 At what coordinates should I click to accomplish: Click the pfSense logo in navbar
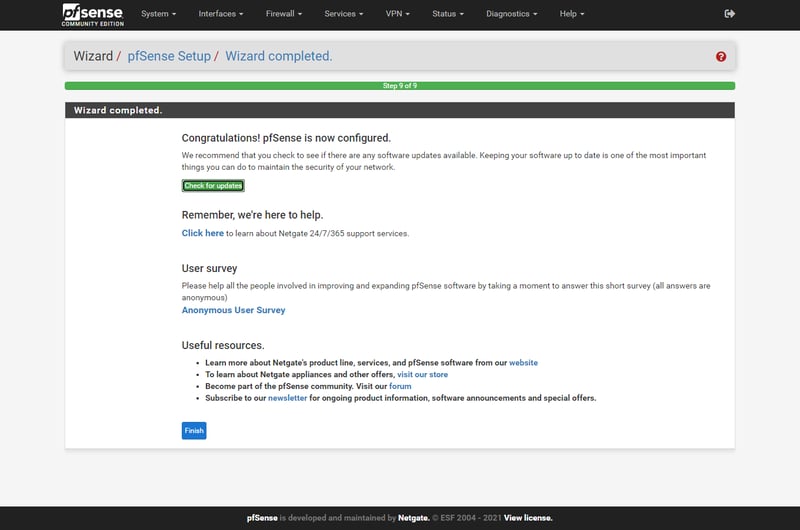pos(92,14)
